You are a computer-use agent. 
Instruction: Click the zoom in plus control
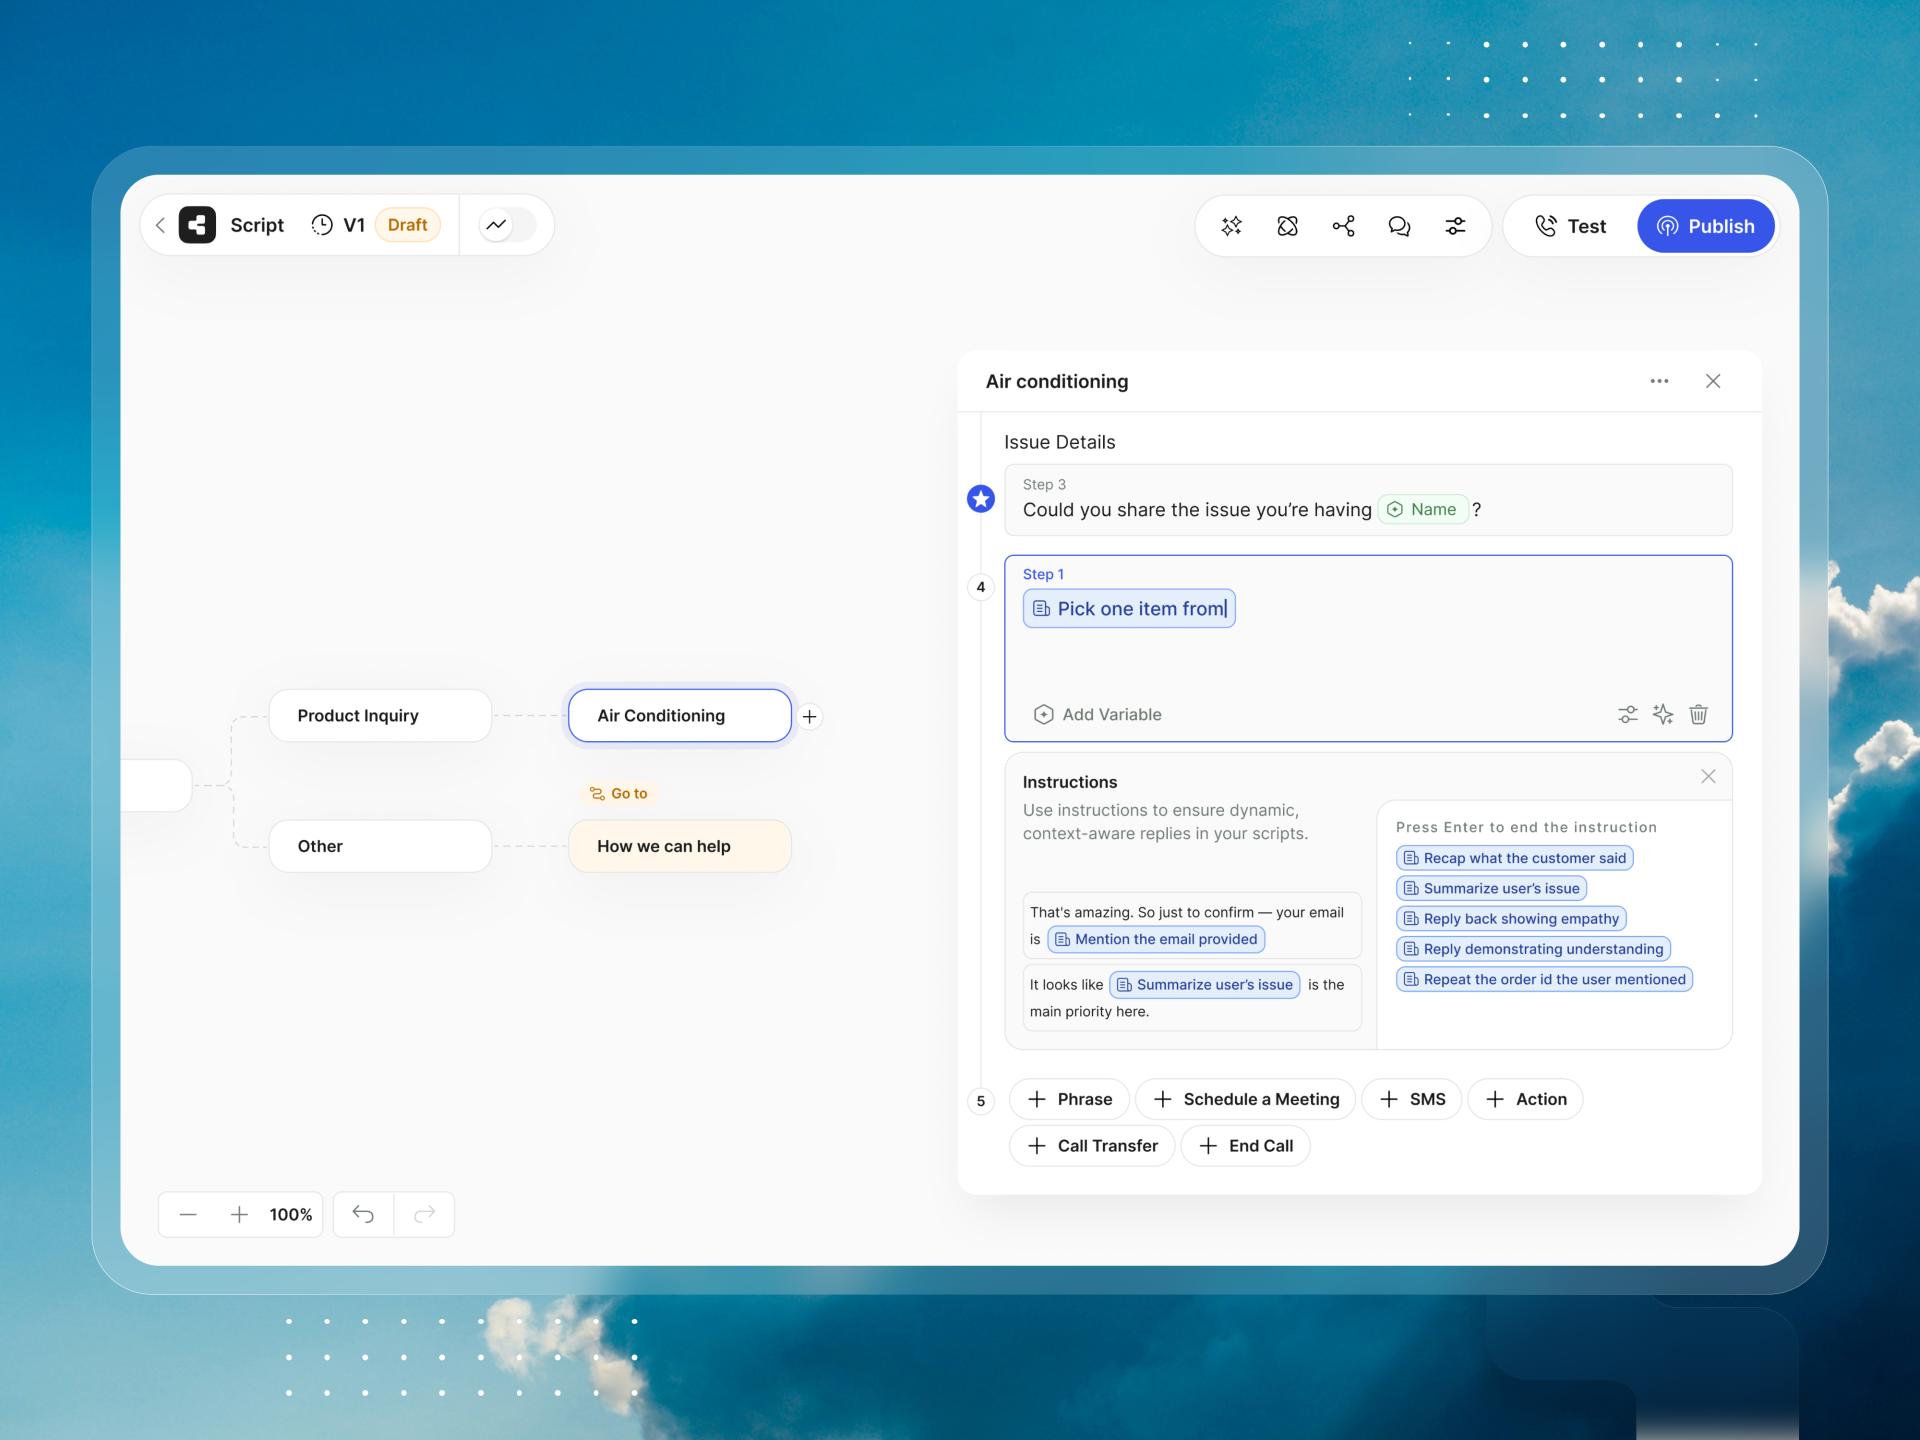pyautogui.click(x=239, y=1214)
